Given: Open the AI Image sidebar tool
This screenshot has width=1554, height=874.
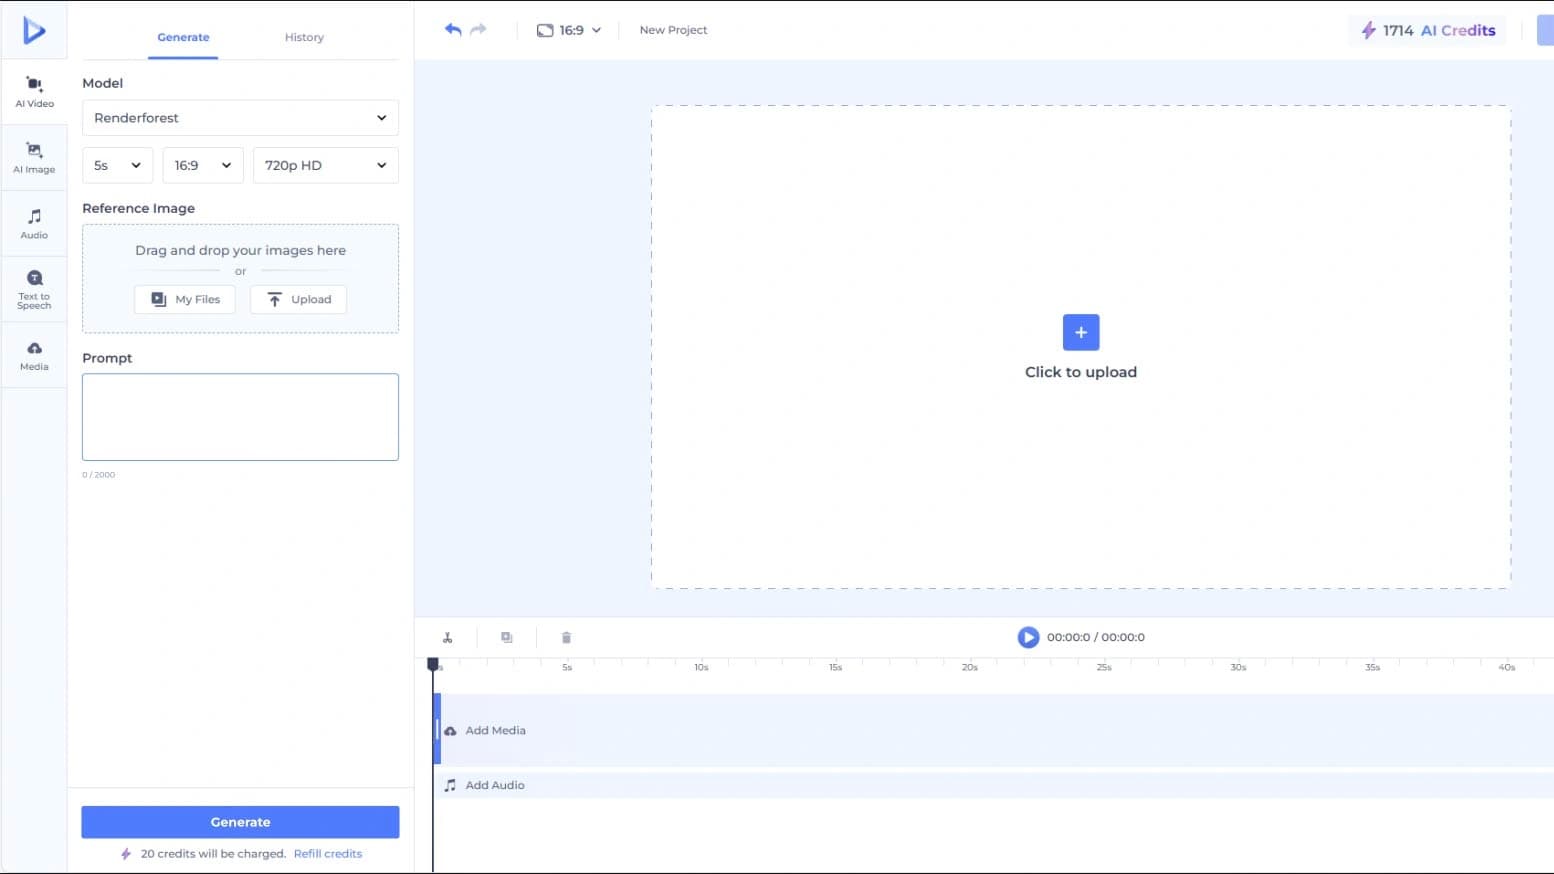Looking at the screenshot, I should pos(34,157).
